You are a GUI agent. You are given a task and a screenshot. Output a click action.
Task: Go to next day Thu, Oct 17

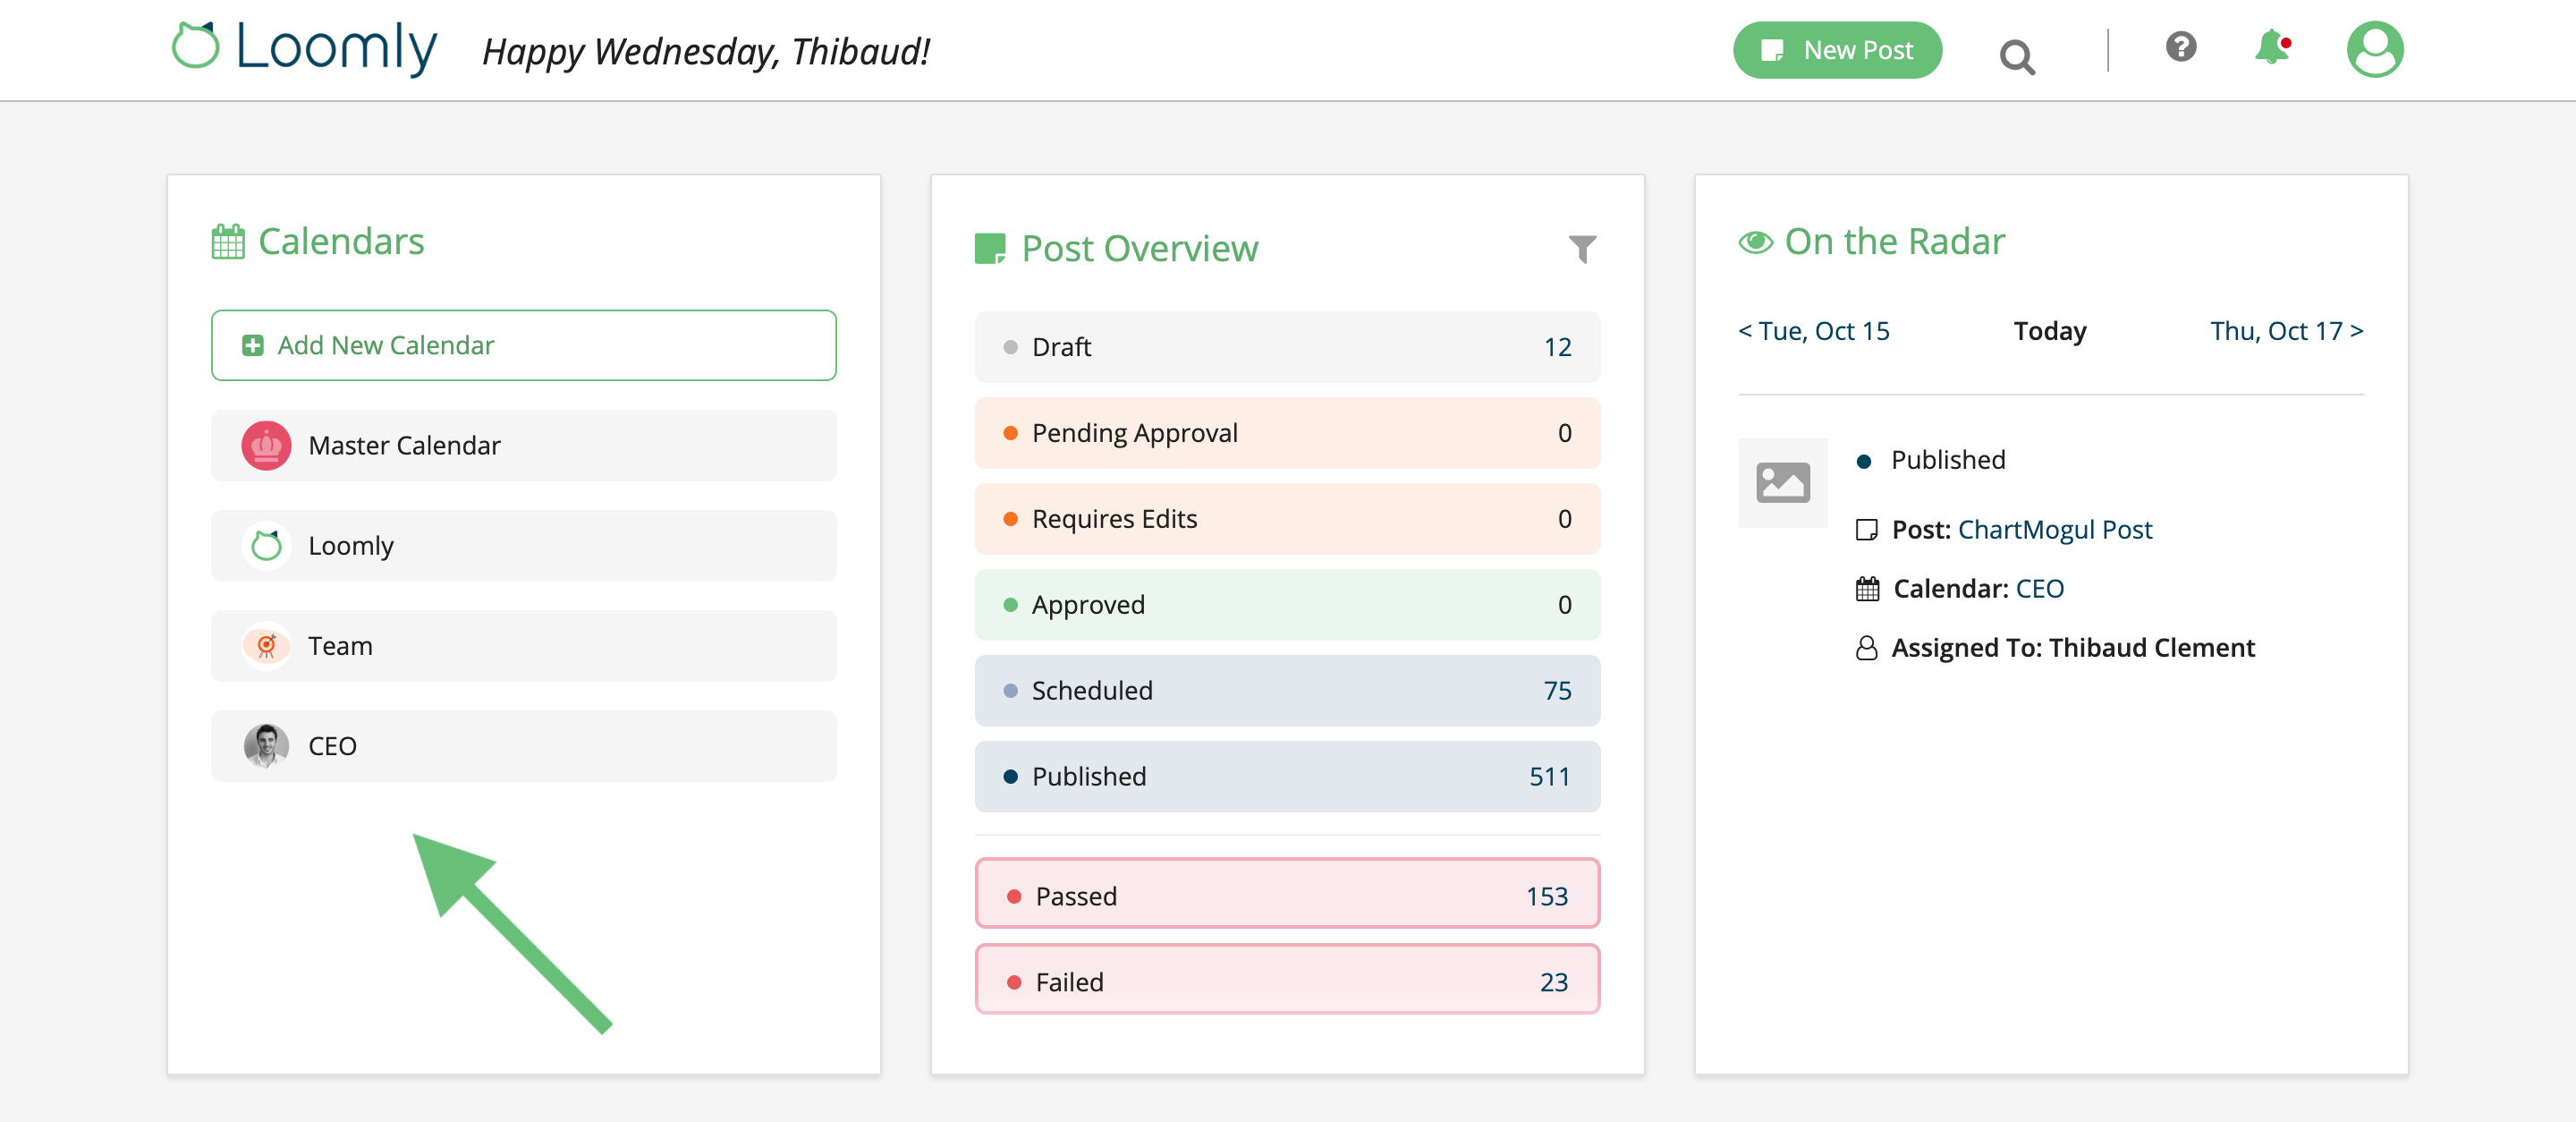pos(2286,331)
